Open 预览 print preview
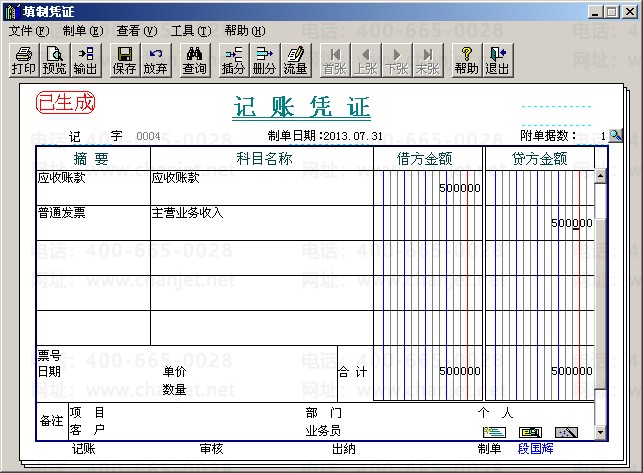Viewport: 643px width, 473px height. pos(54,60)
